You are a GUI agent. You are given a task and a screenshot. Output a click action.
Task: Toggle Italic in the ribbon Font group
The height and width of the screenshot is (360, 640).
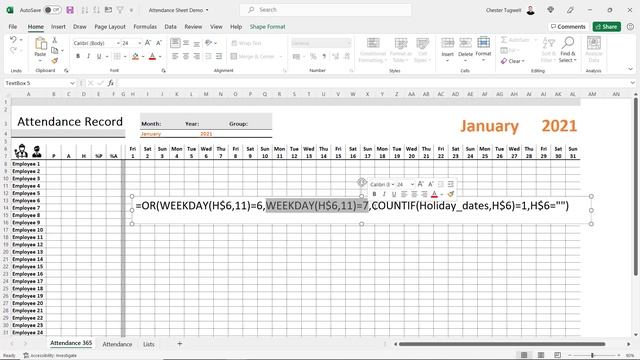(88, 56)
